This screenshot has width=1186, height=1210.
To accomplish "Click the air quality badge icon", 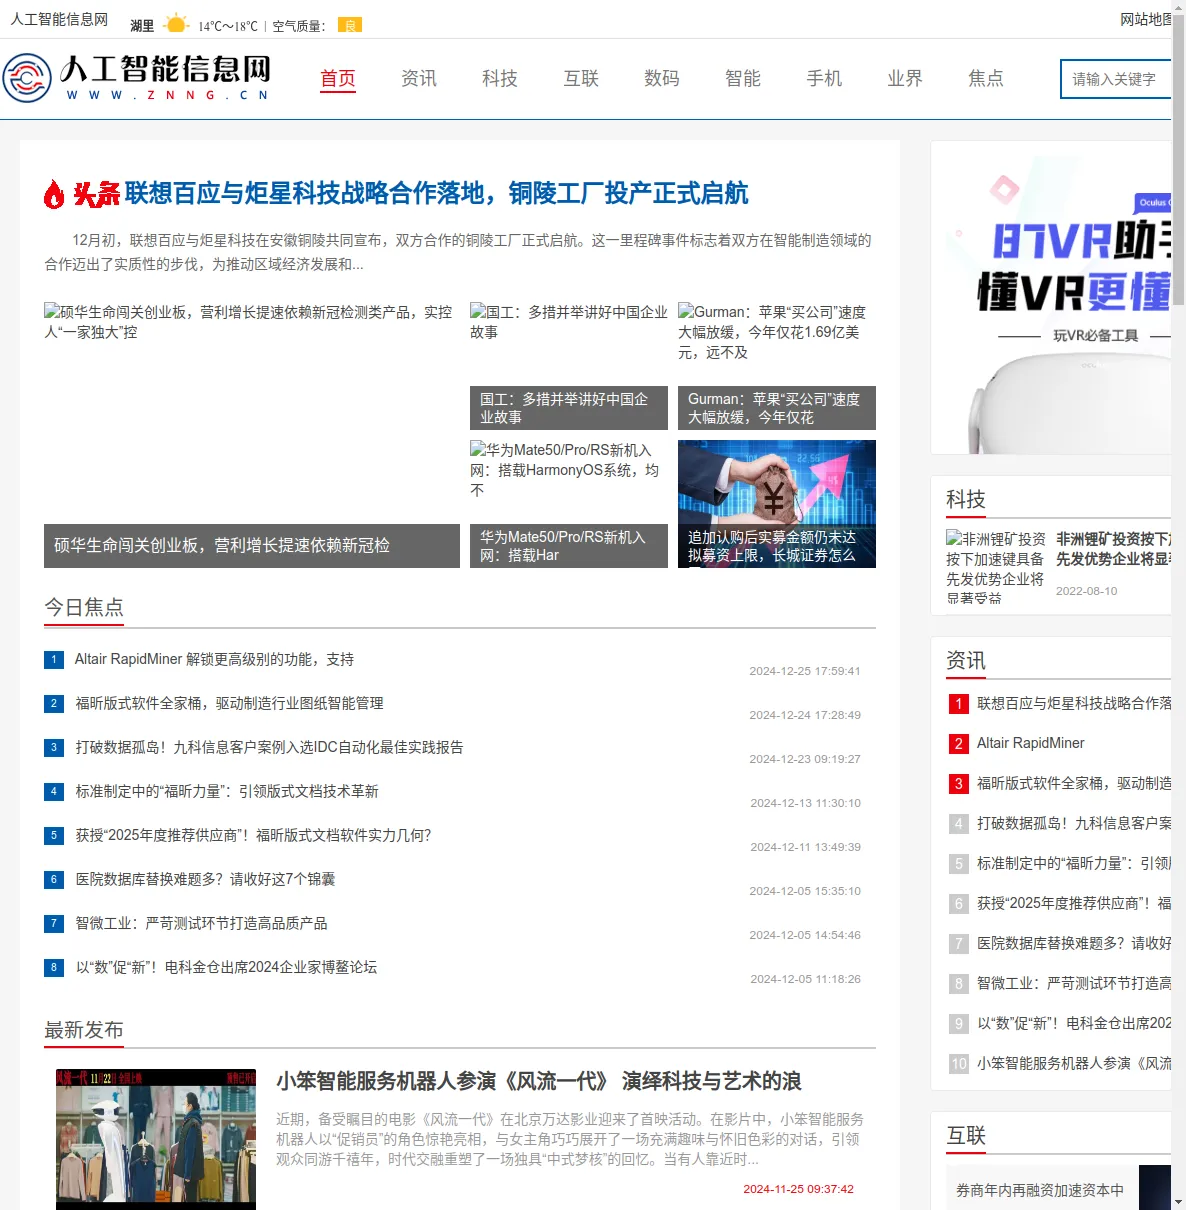I will [349, 25].
